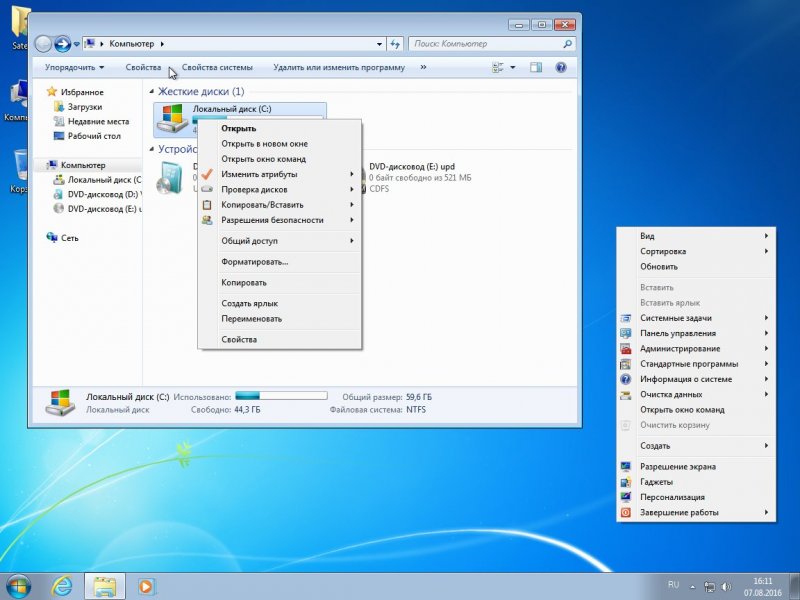The image size is (800, 600).
Task: Click the Свойства toolbar button
Action: point(143,67)
